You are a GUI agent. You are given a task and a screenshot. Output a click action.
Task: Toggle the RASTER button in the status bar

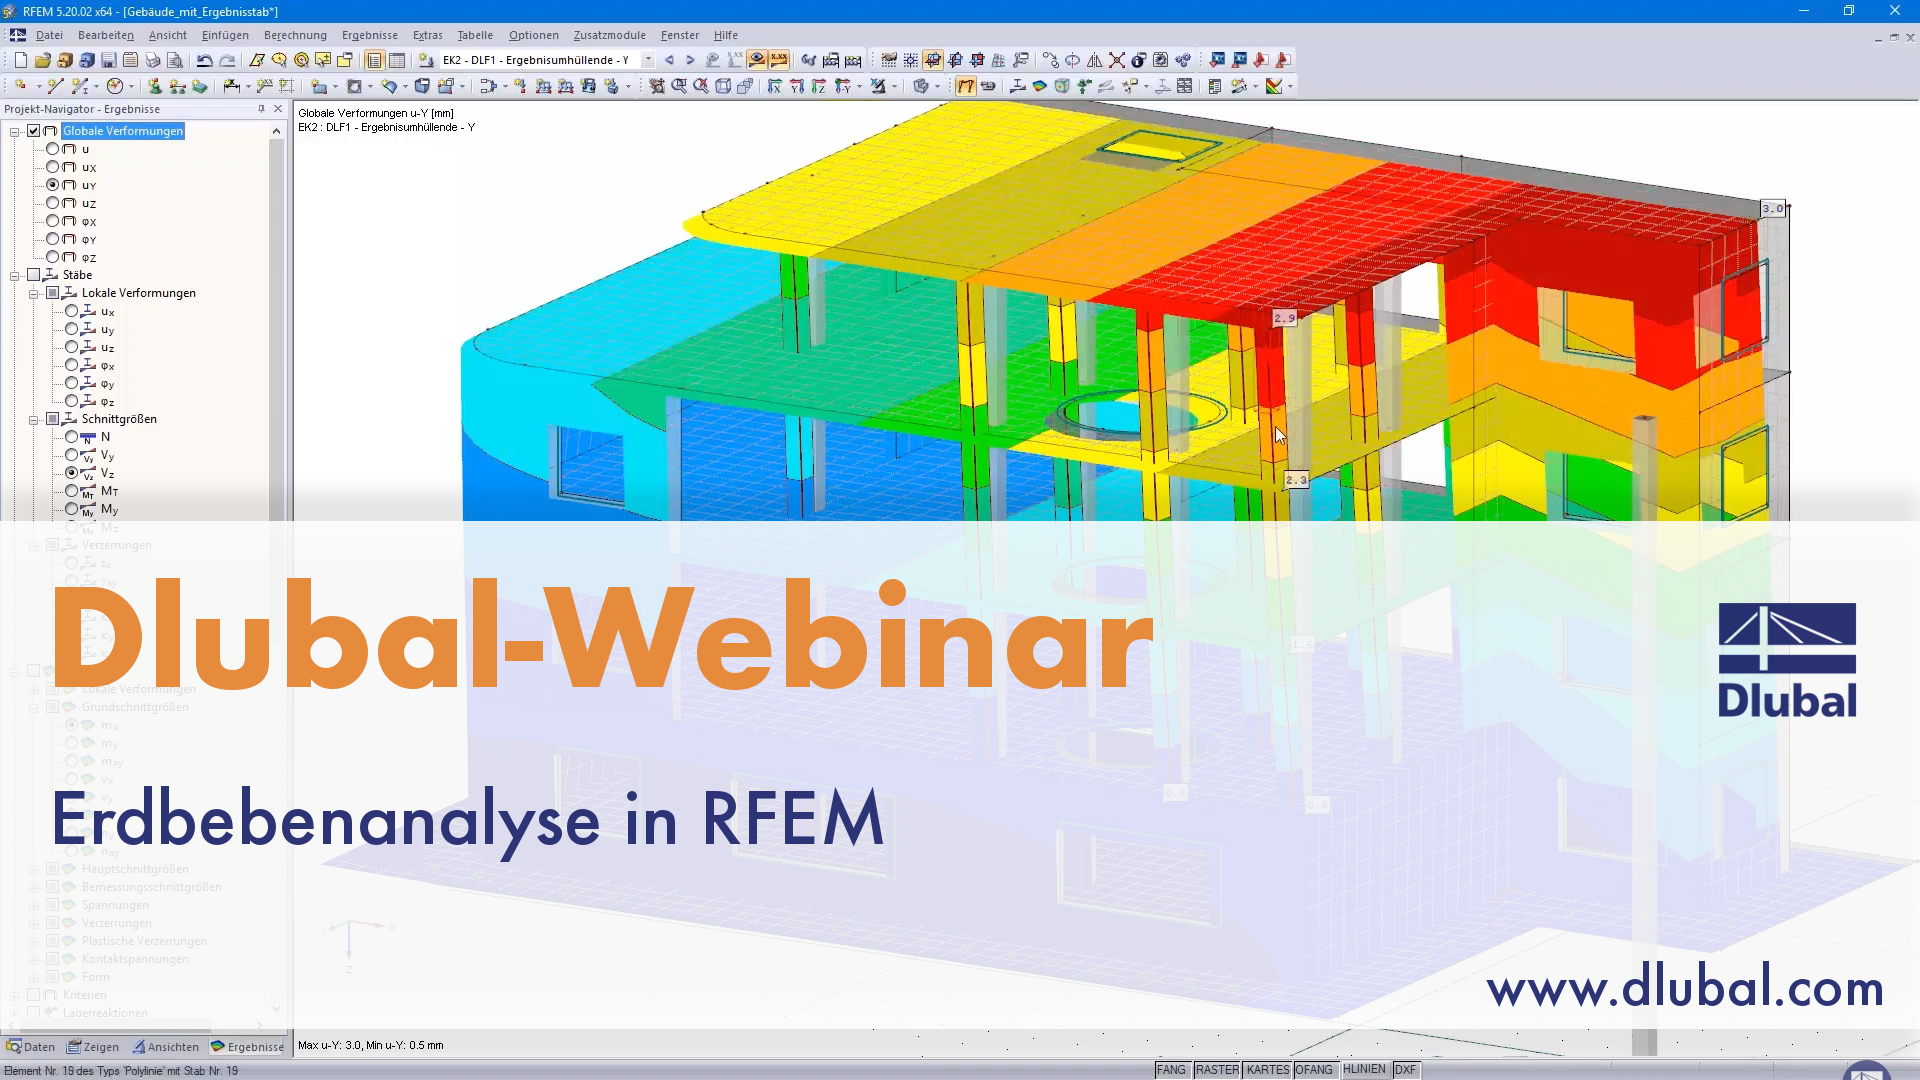(1217, 1069)
